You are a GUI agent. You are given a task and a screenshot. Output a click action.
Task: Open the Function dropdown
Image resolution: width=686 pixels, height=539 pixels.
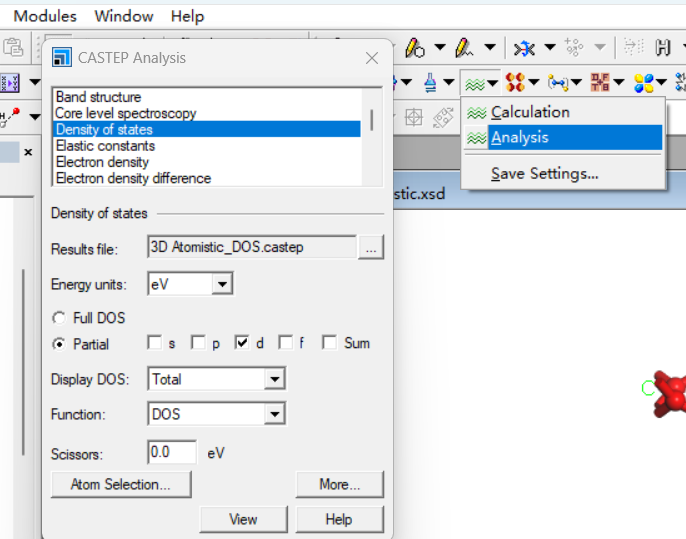coord(275,414)
